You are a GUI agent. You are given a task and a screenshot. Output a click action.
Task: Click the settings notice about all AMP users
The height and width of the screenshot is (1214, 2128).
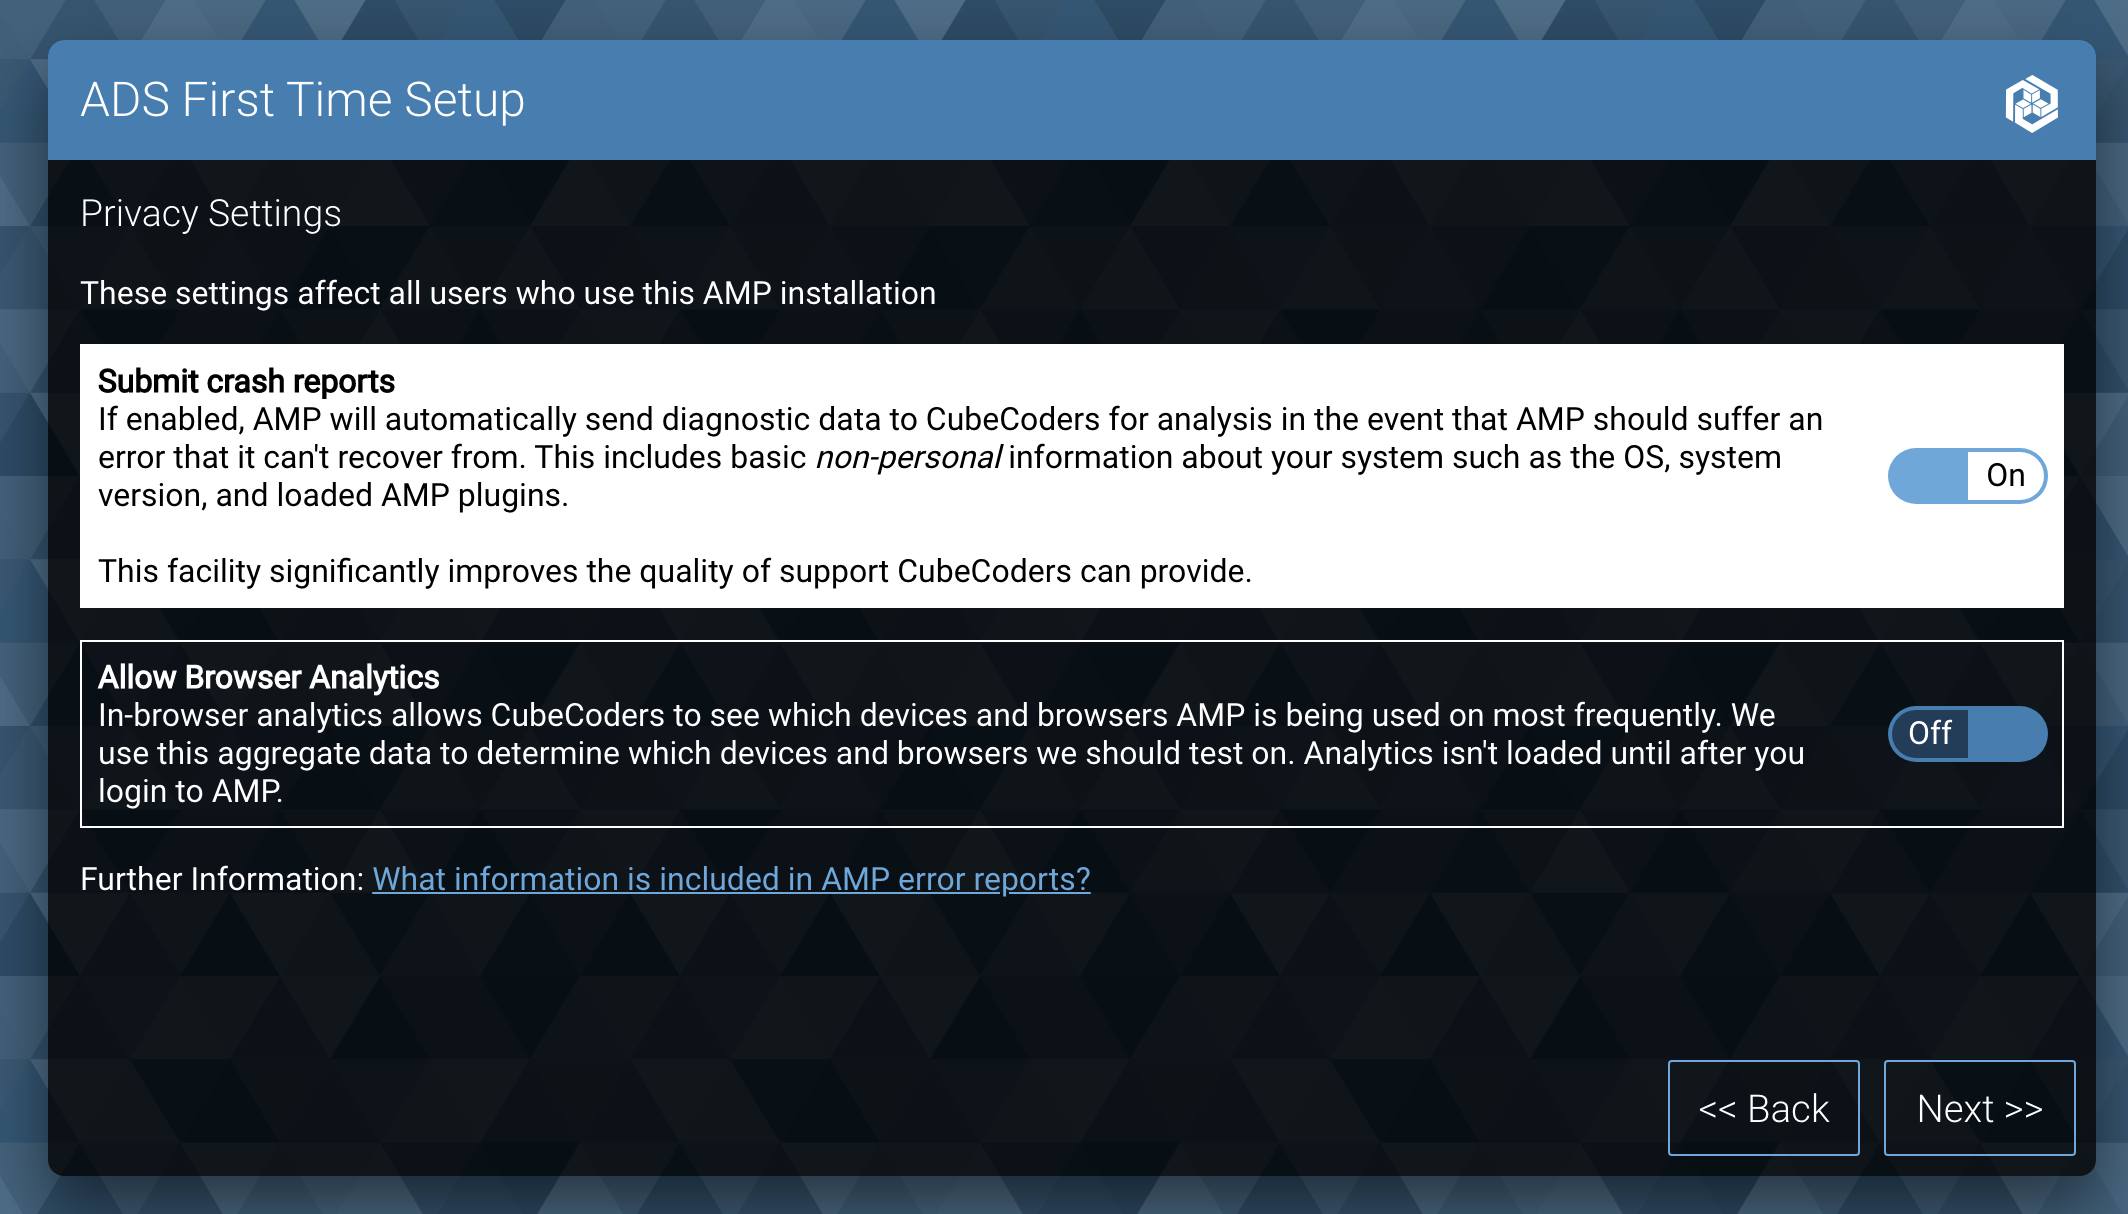pyautogui.click(x=508, y=293)
